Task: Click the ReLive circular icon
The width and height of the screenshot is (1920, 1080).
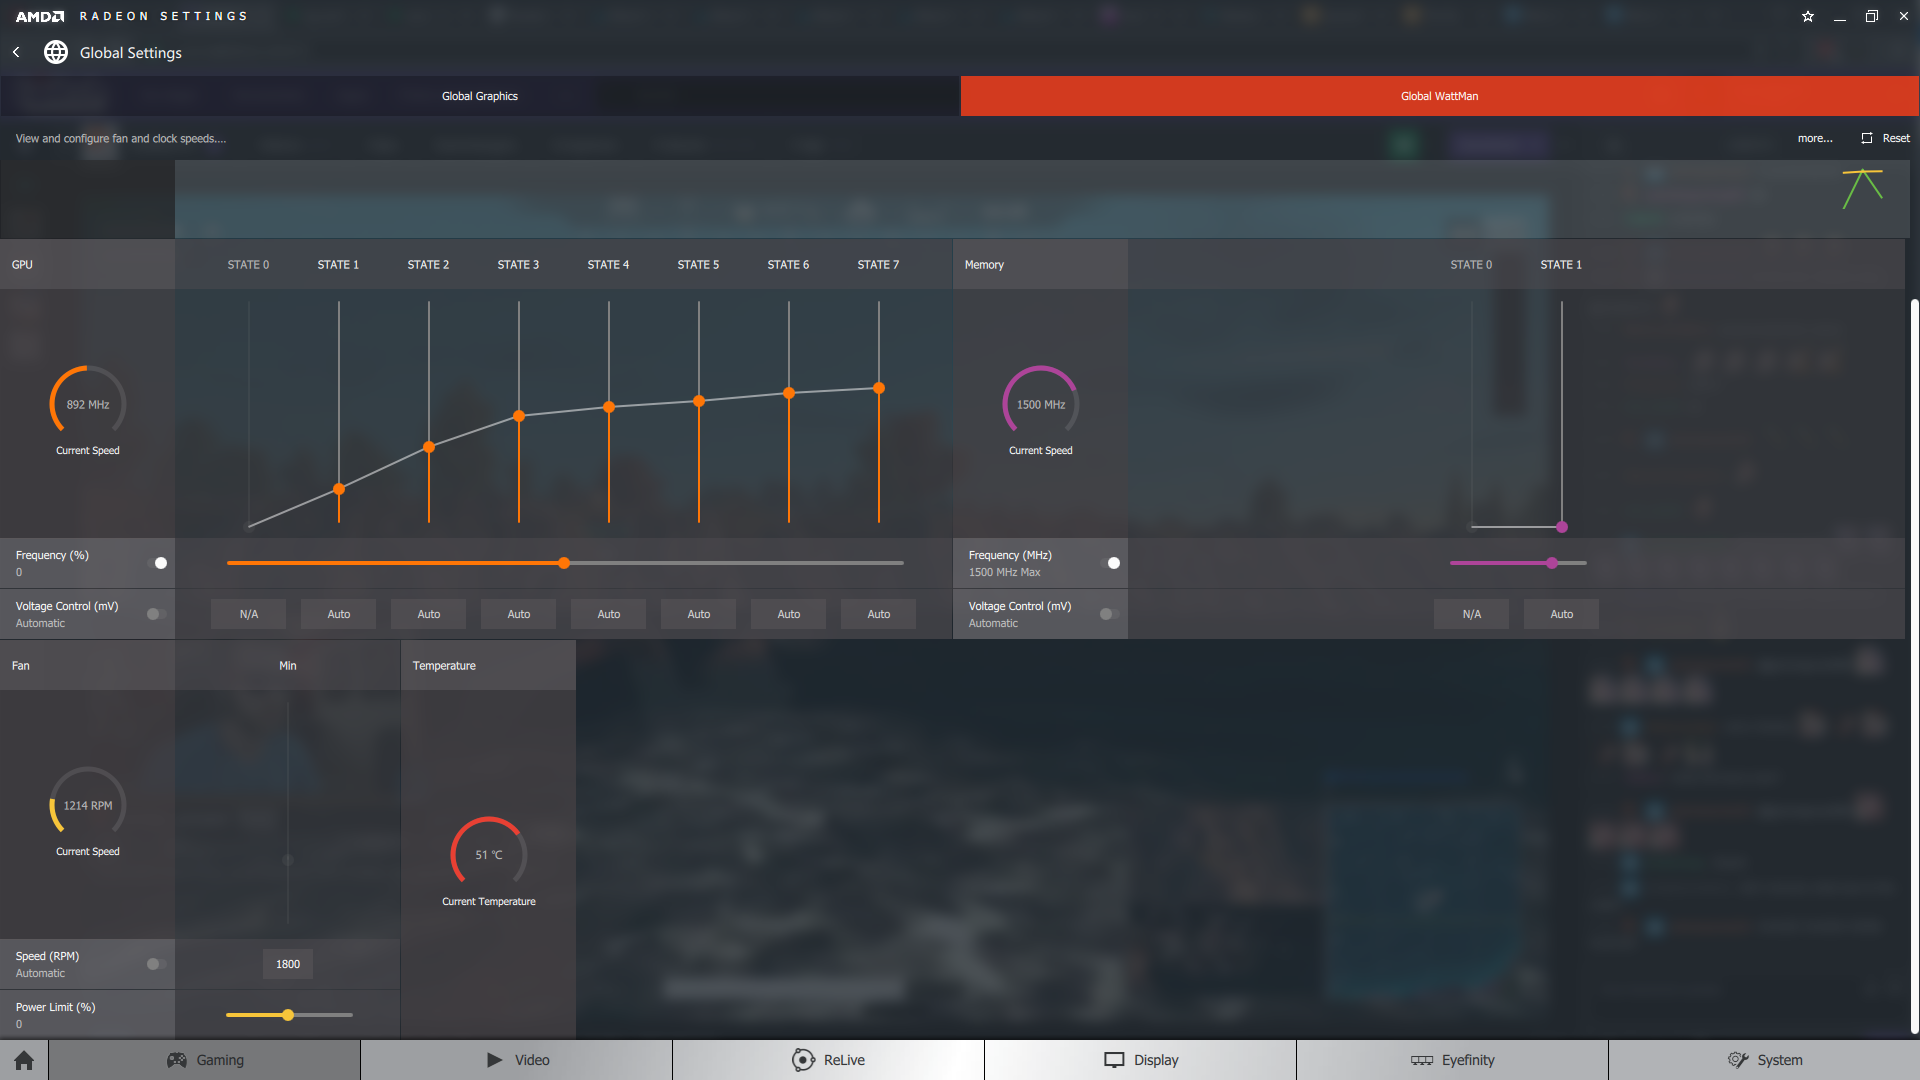Action: pos(803,1060)
